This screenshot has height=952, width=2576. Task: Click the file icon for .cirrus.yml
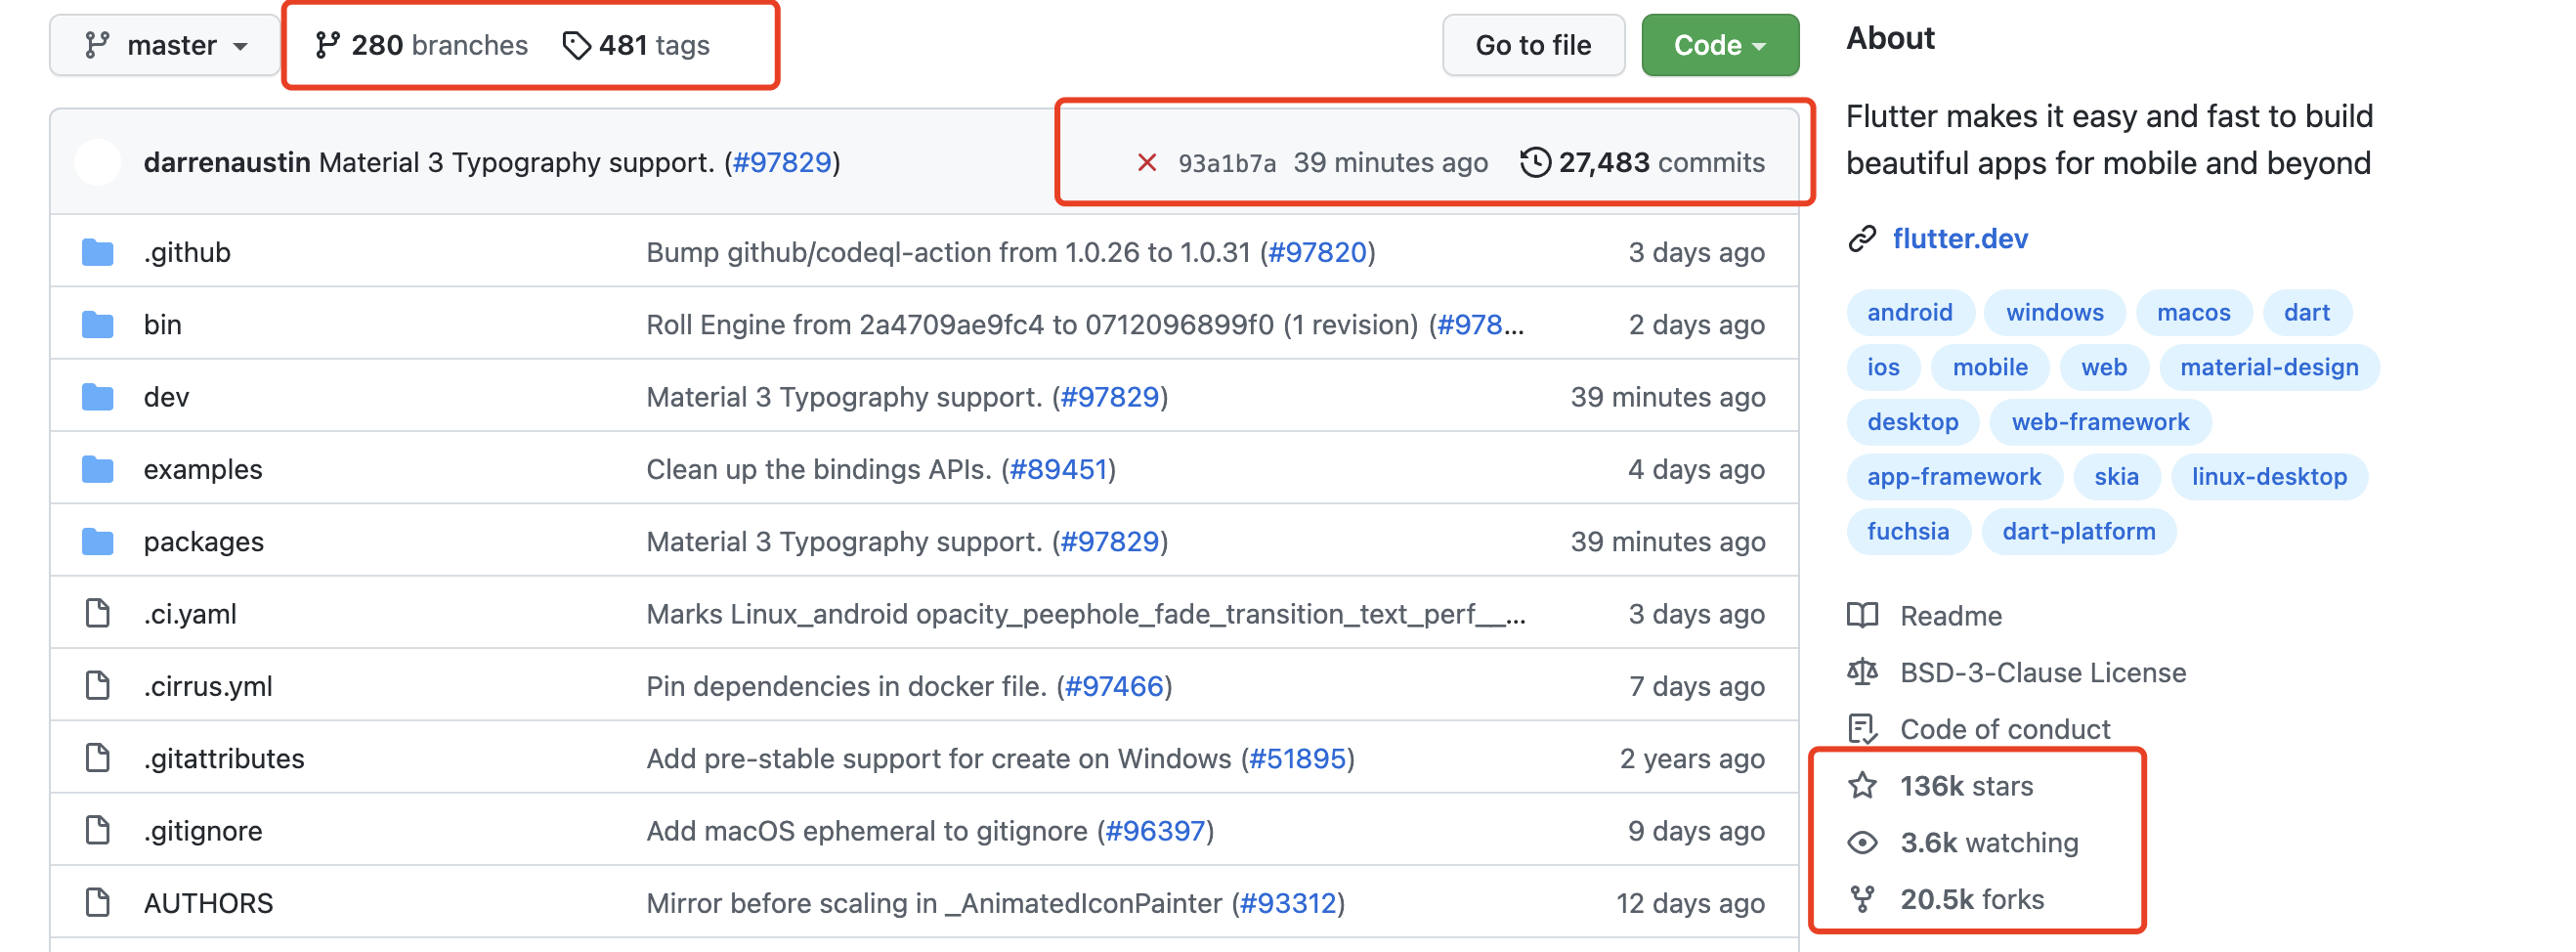coord(98,686)
